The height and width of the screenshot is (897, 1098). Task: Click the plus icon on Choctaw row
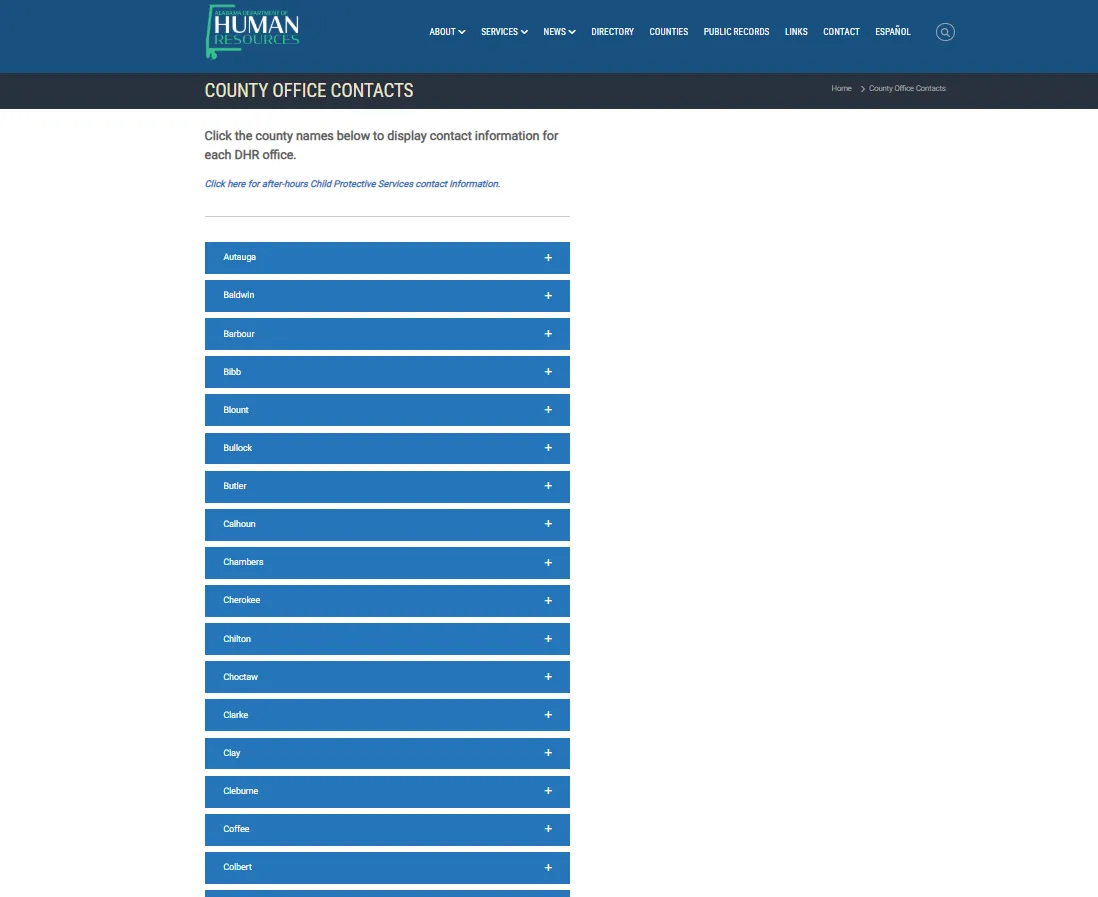(548, 676)
